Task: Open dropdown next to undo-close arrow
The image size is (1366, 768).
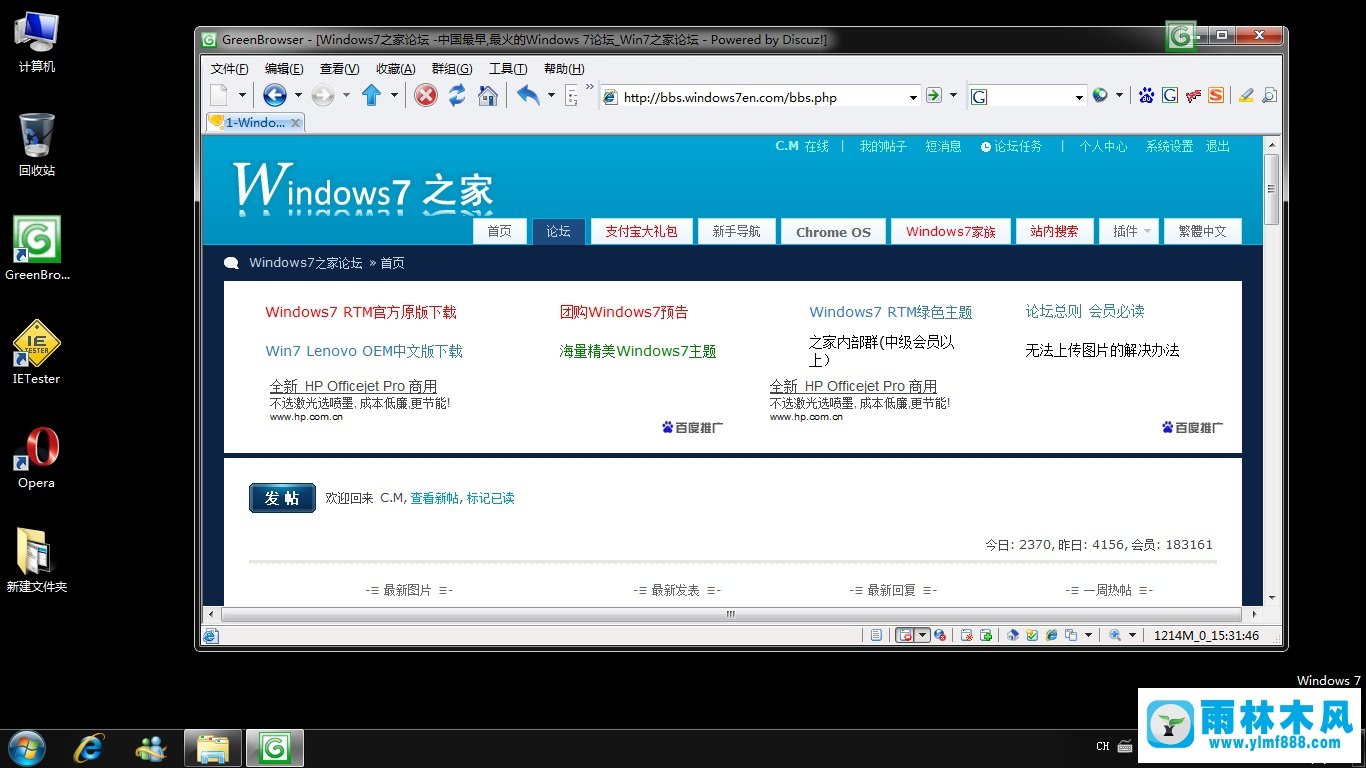Action: [x=551, y=96]
